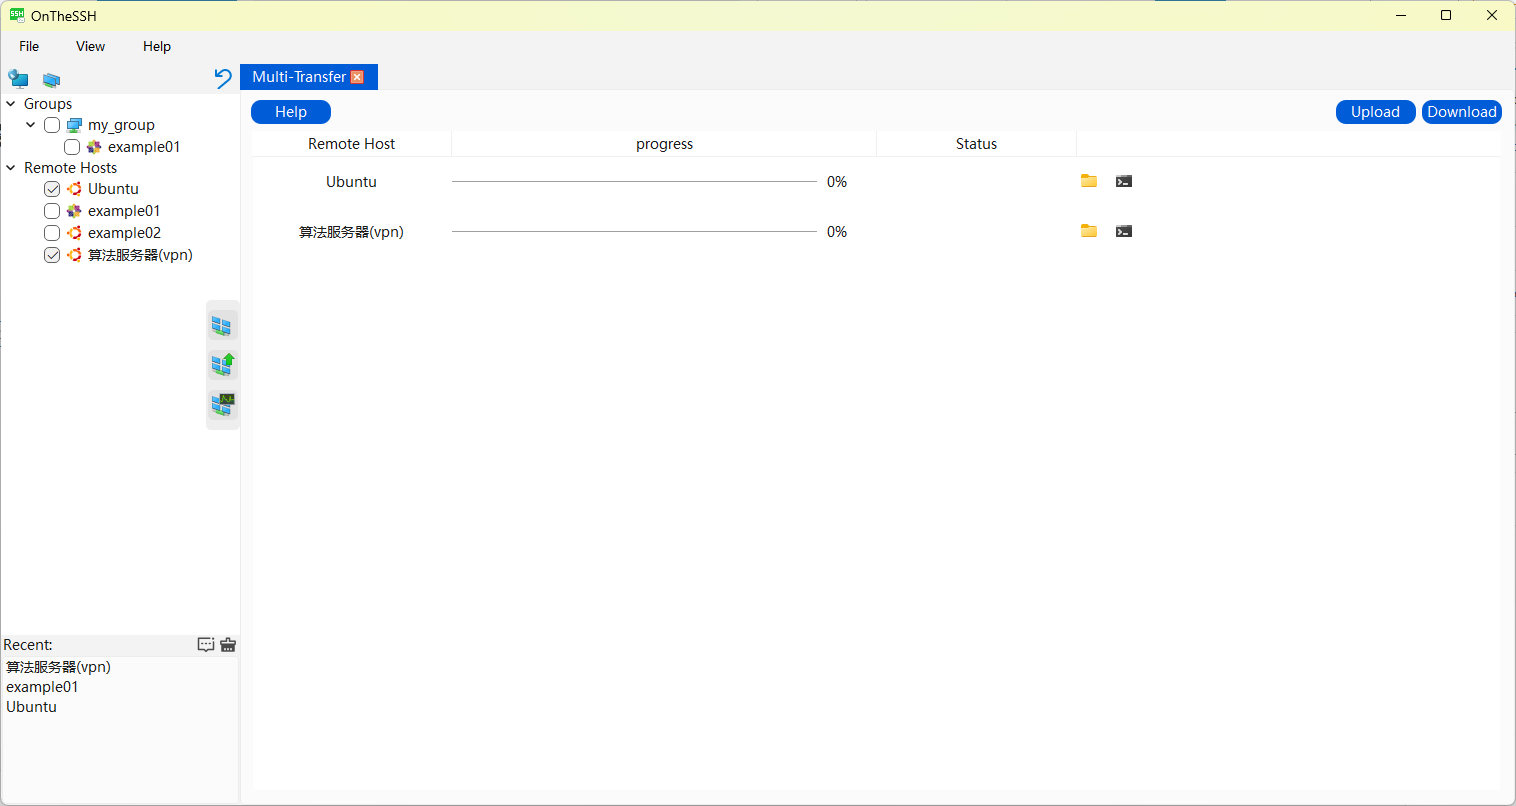1516x806 pixels.
Task: Click the Upload button
Action: tap(1375, 112)
